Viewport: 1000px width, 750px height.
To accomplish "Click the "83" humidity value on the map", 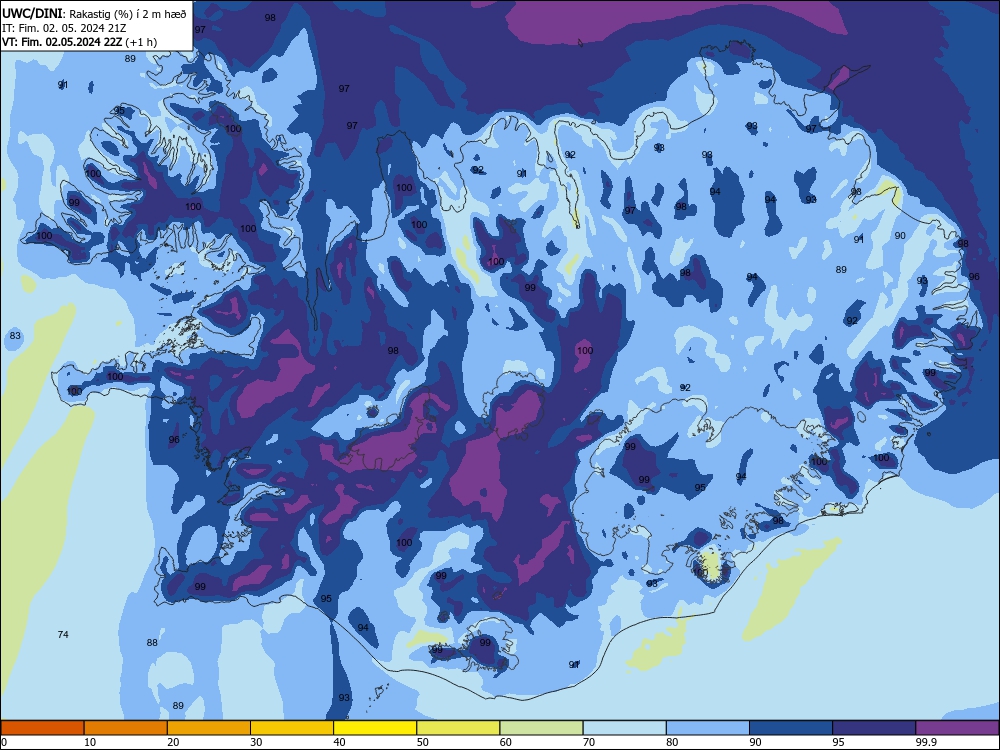I will point(15,335).
